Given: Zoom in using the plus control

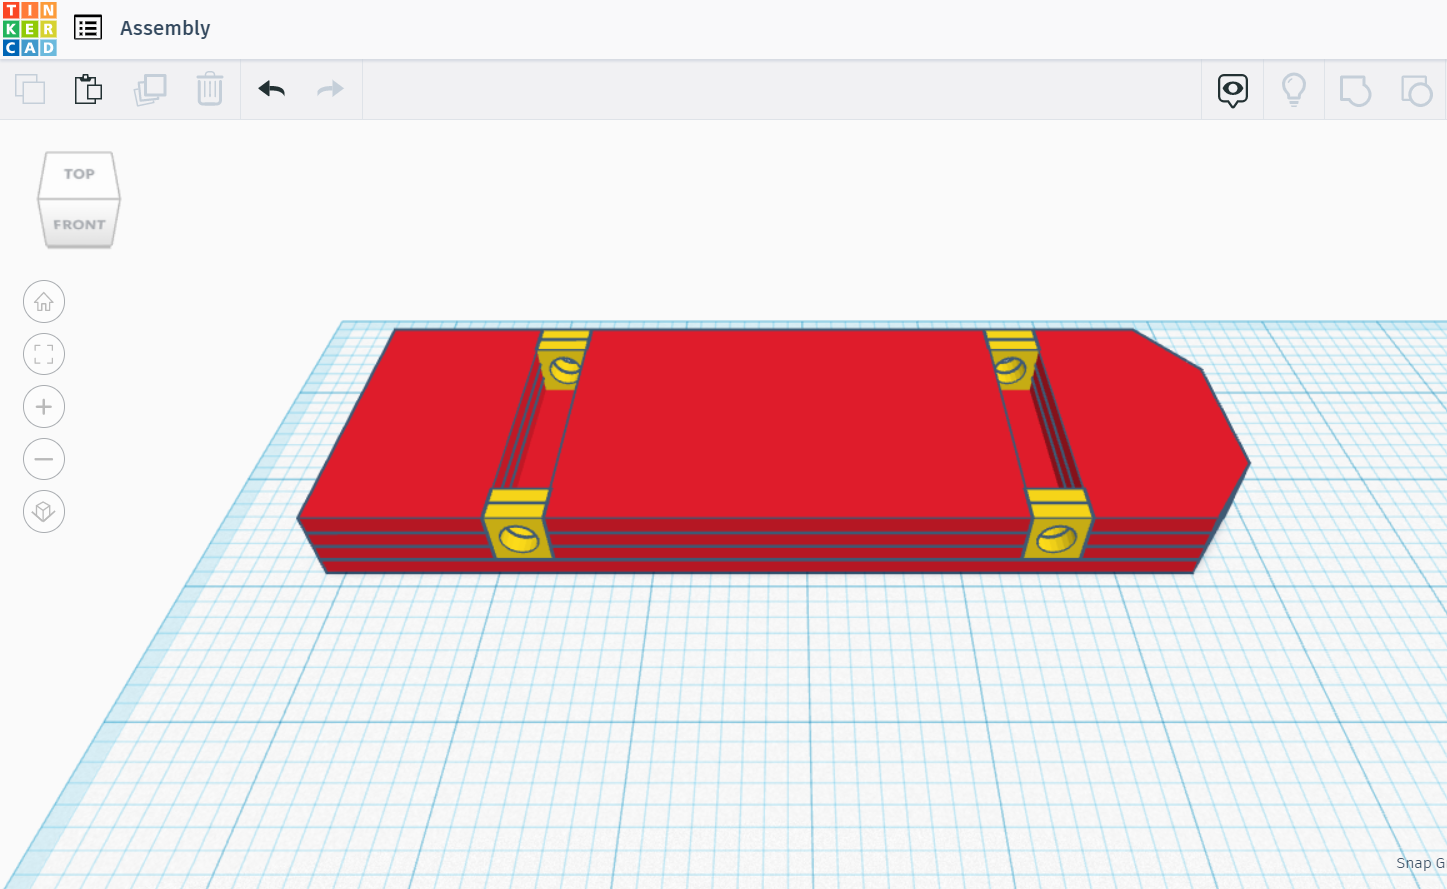Looking at the screenshot, I should pyautogui.click(x=43, y=406).
